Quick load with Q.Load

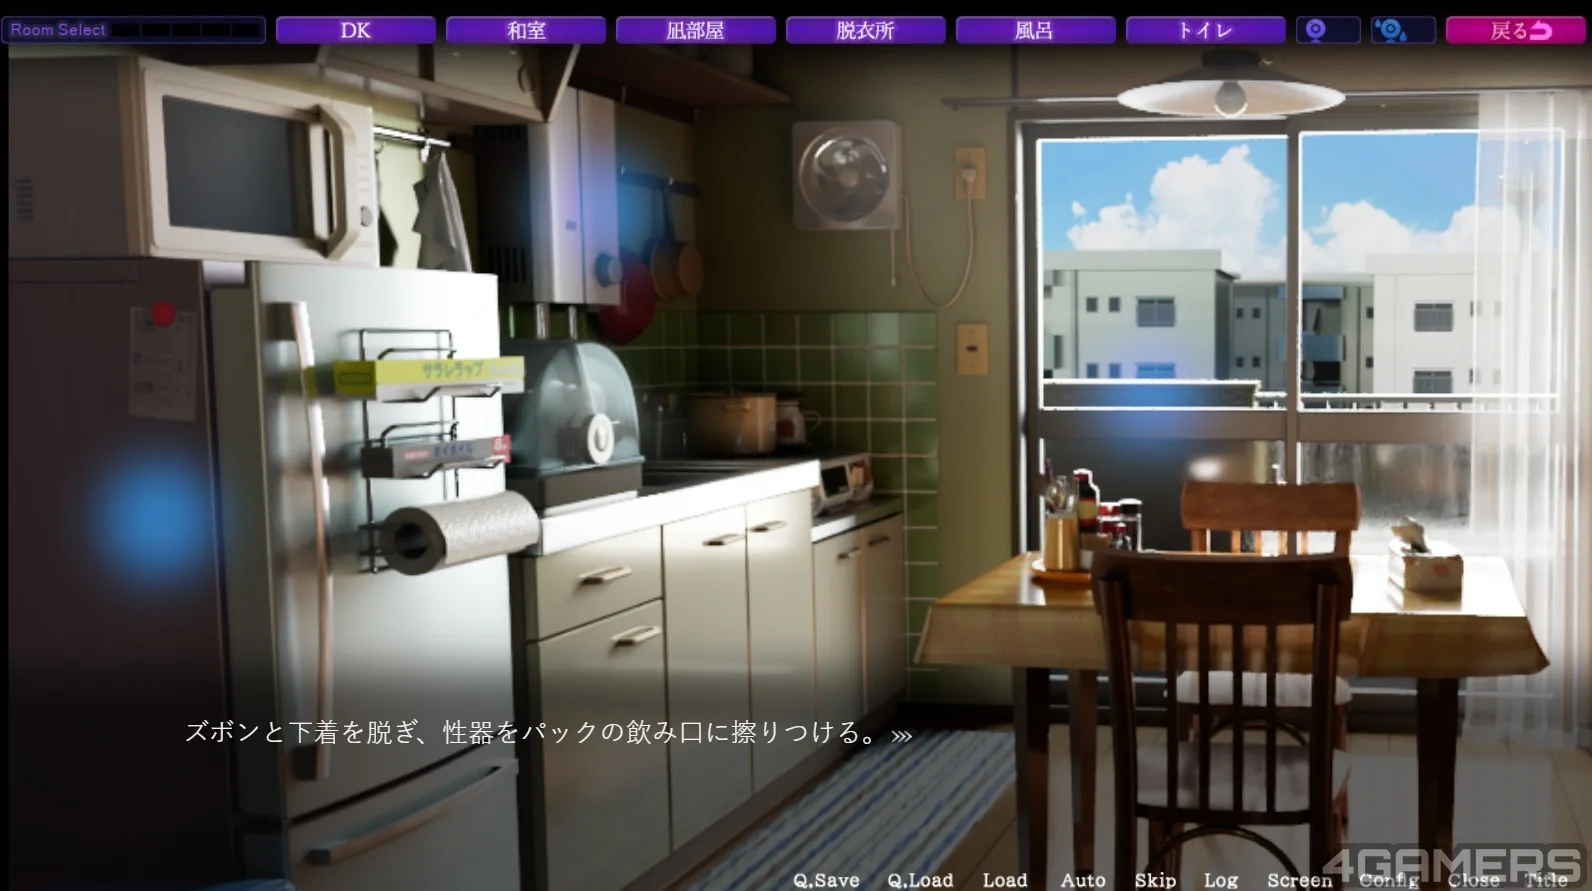[x=920, y=880]
